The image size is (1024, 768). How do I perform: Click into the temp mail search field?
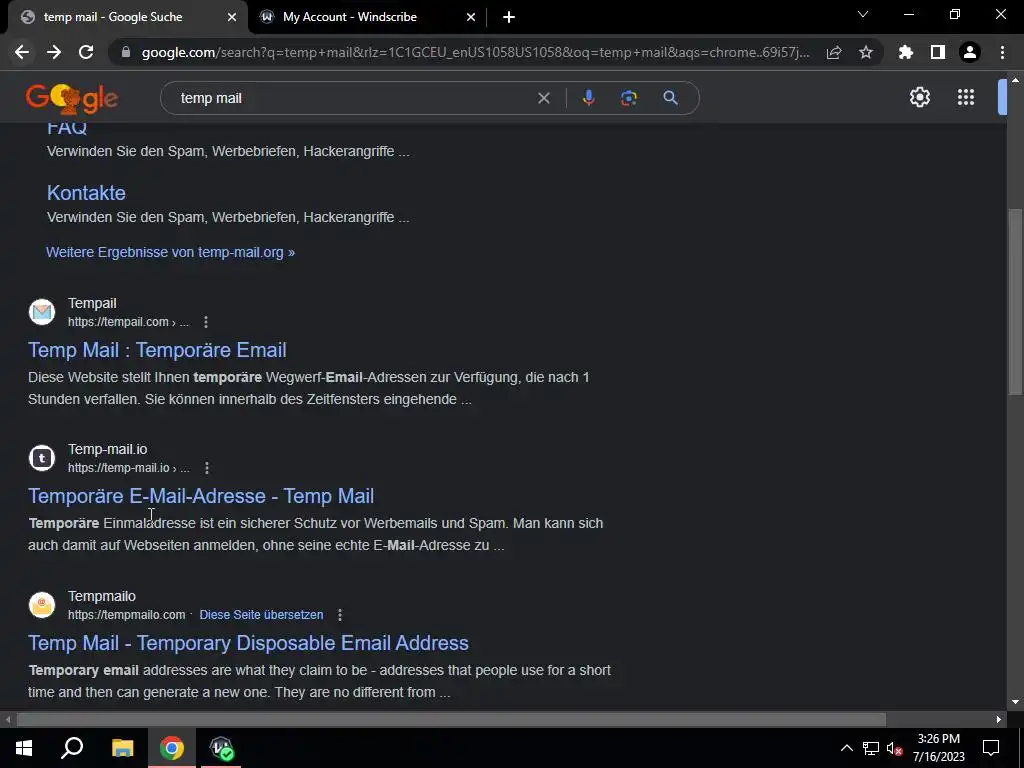coord(353,98)
